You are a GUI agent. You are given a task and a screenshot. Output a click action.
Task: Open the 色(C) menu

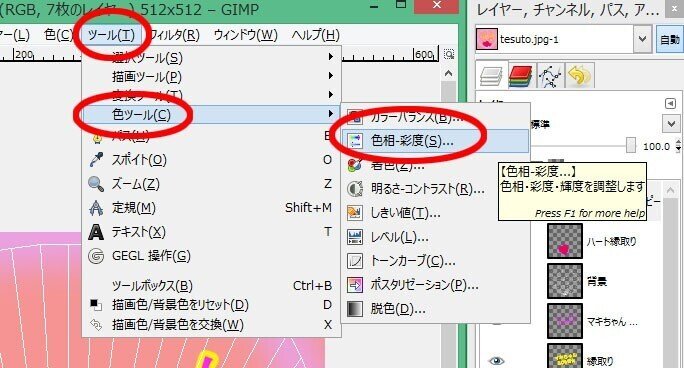[x=58, y=35]
